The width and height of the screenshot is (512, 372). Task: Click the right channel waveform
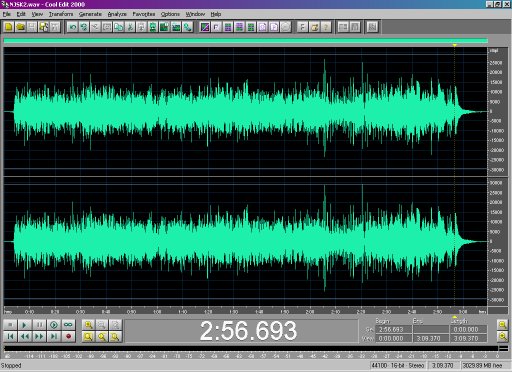pyautogui.click(x=245, y=241)
